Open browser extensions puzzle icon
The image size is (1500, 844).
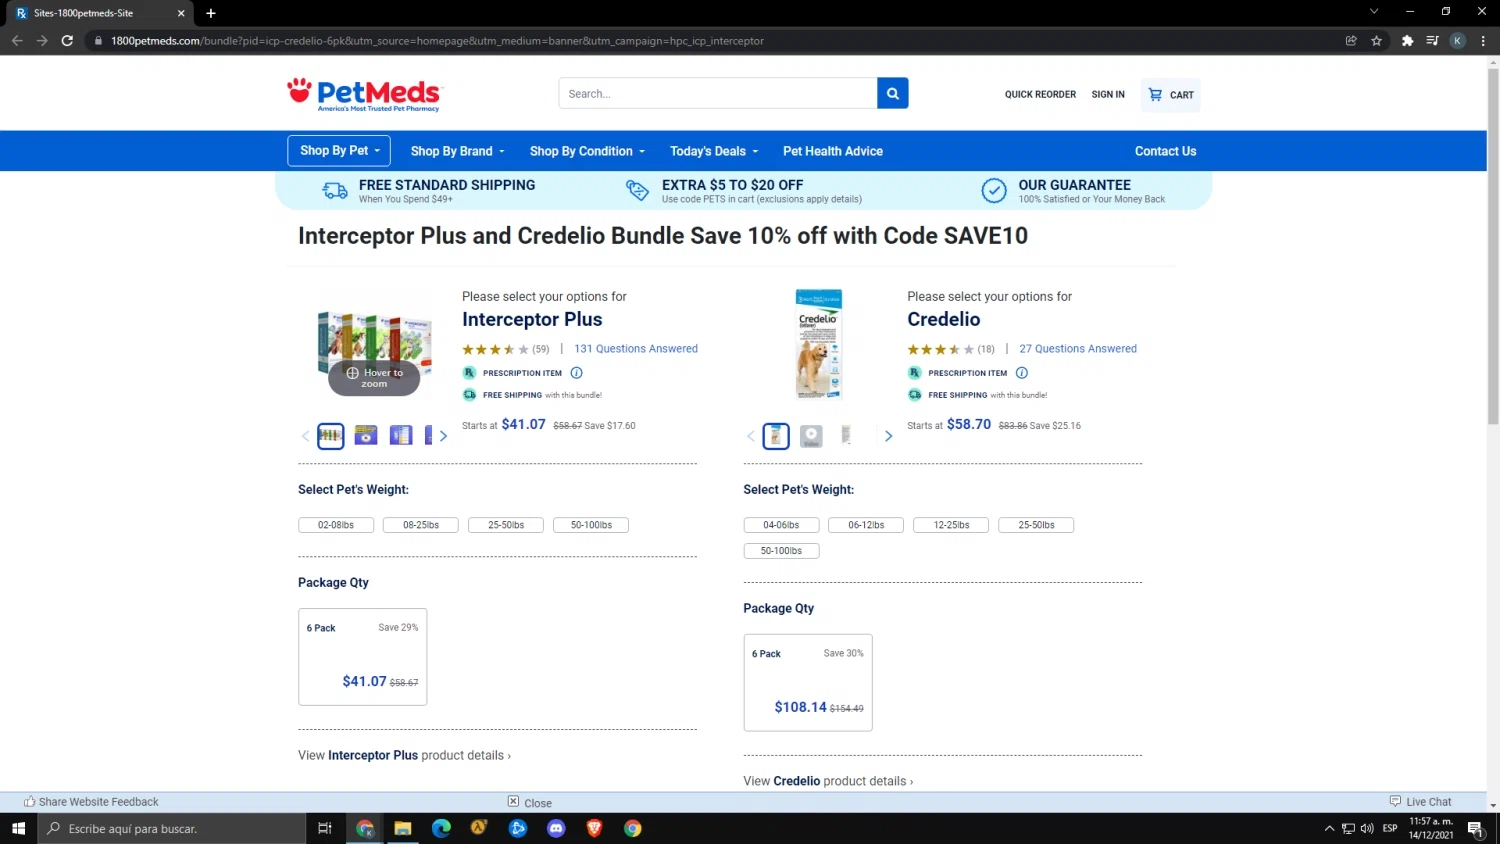1407,41
